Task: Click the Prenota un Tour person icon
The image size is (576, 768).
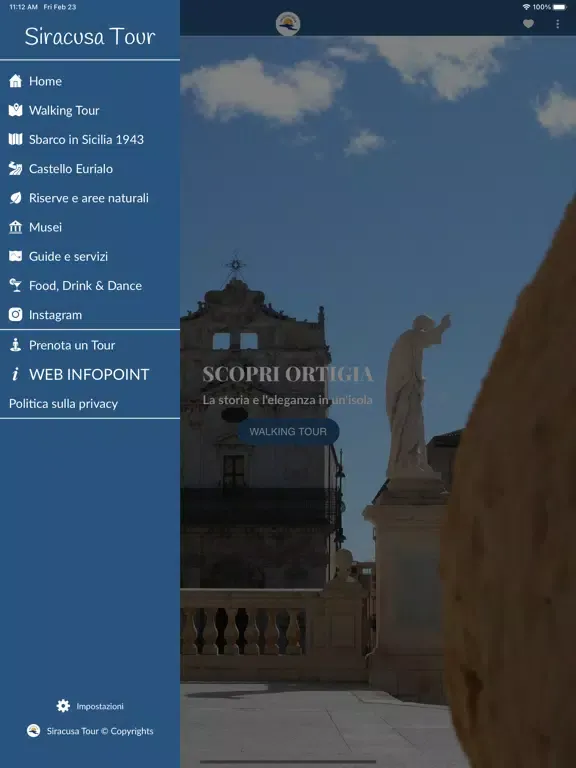Action: click(x=16, y=345)
